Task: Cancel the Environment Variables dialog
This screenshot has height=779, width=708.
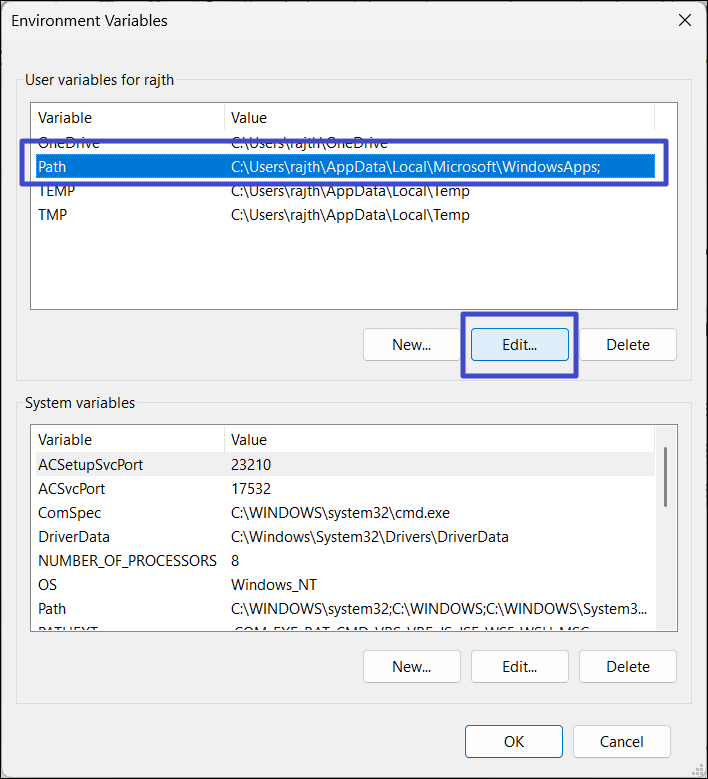Action: click(622, 742)
